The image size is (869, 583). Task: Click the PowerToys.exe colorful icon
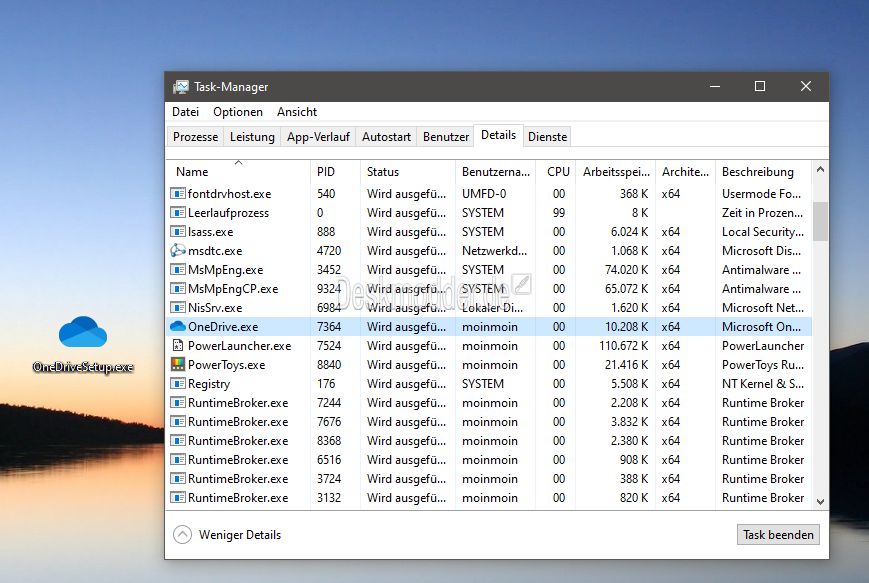[177, 365]
